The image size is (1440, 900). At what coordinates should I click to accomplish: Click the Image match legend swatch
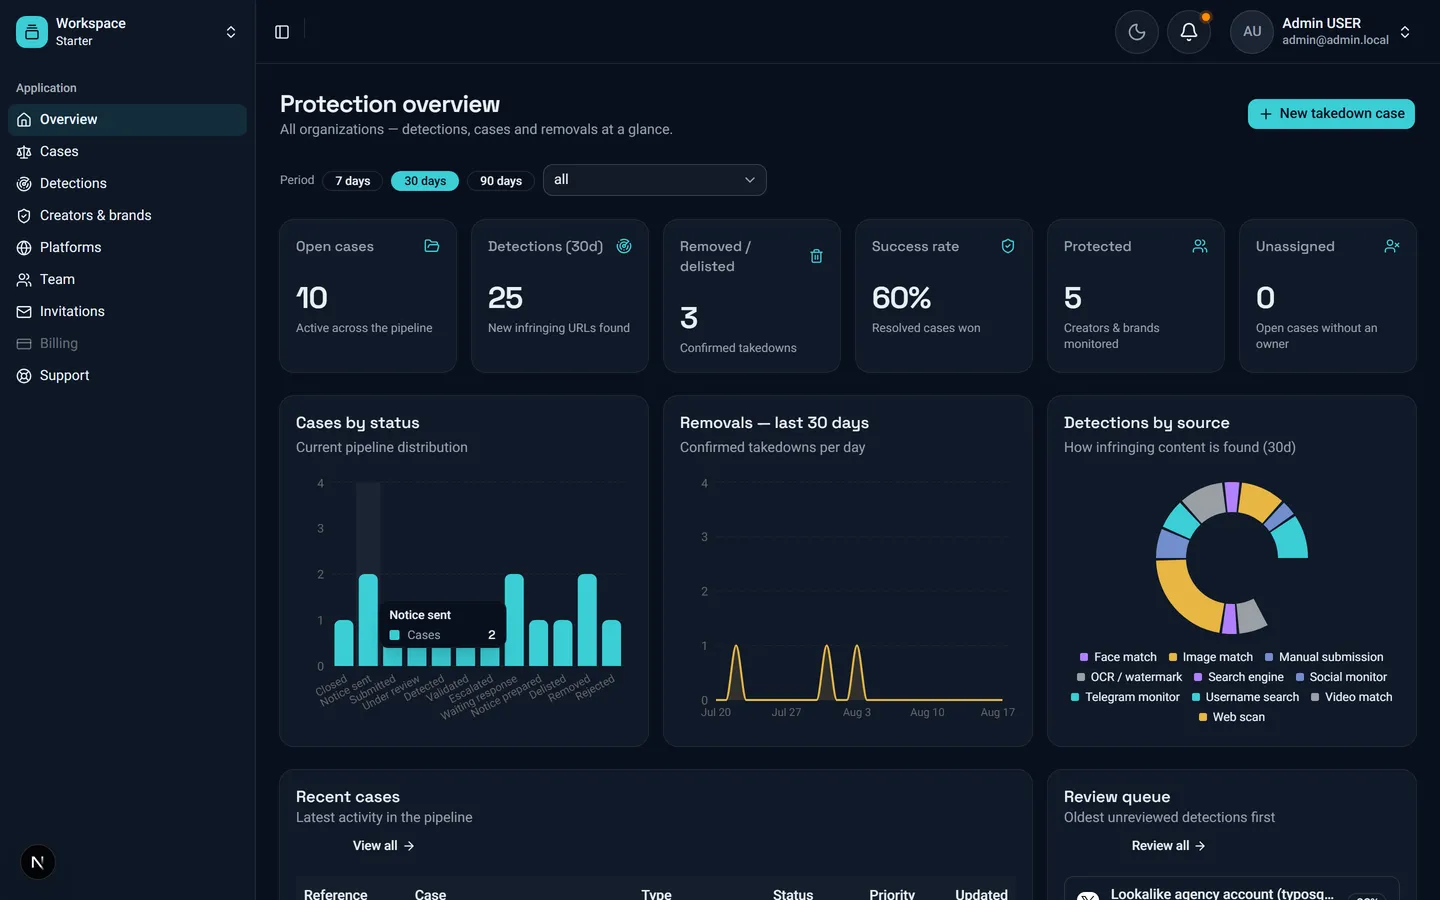coord(1173,657)
